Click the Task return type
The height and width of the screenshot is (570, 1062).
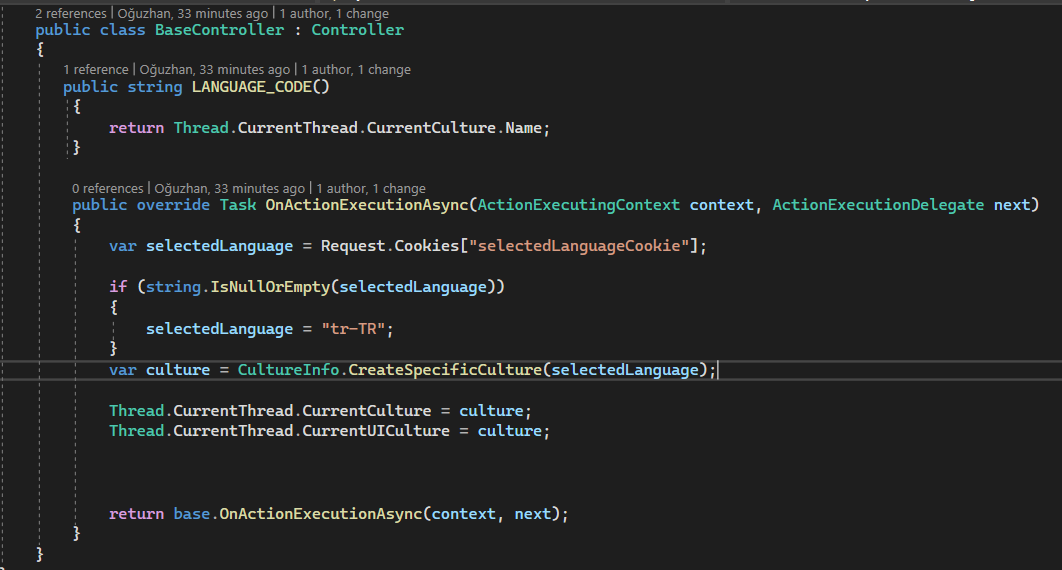(x=238, y=205)
